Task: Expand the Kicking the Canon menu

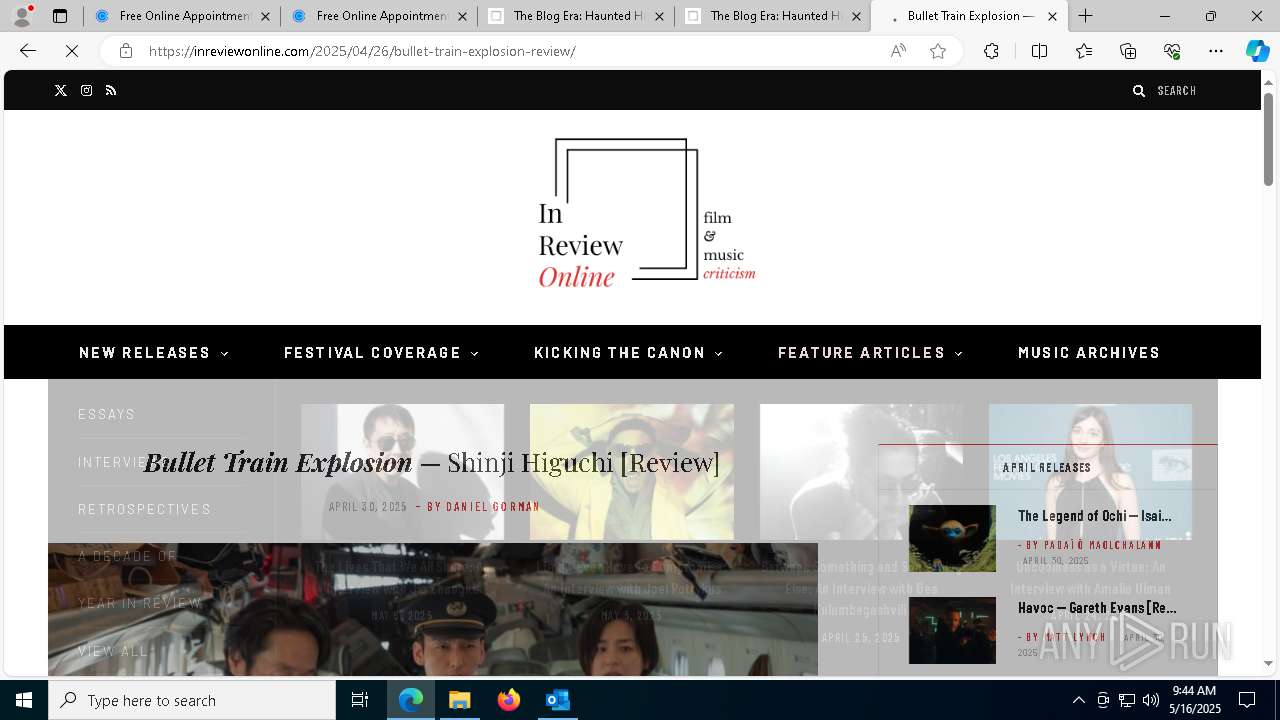Action: [x=629, y=352]
